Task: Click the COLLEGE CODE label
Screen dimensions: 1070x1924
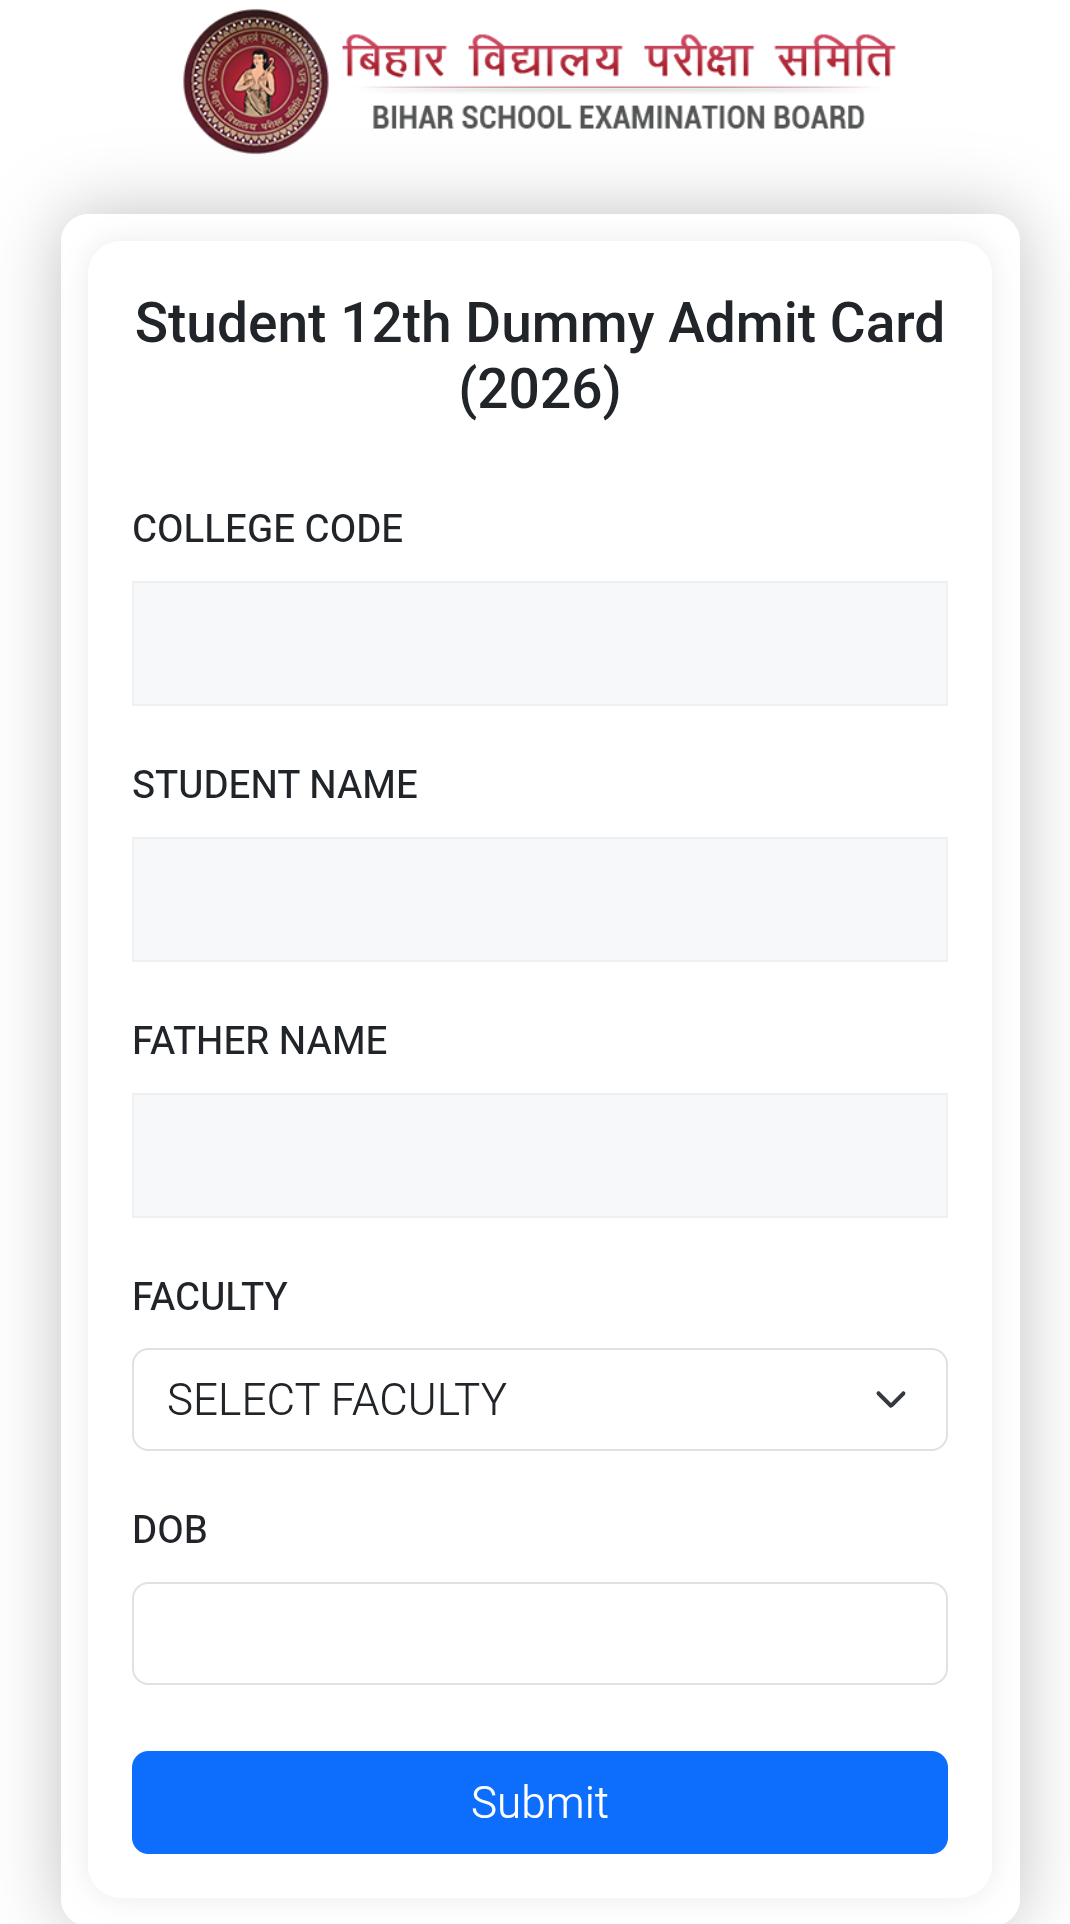Action: (x=268, y=529)
